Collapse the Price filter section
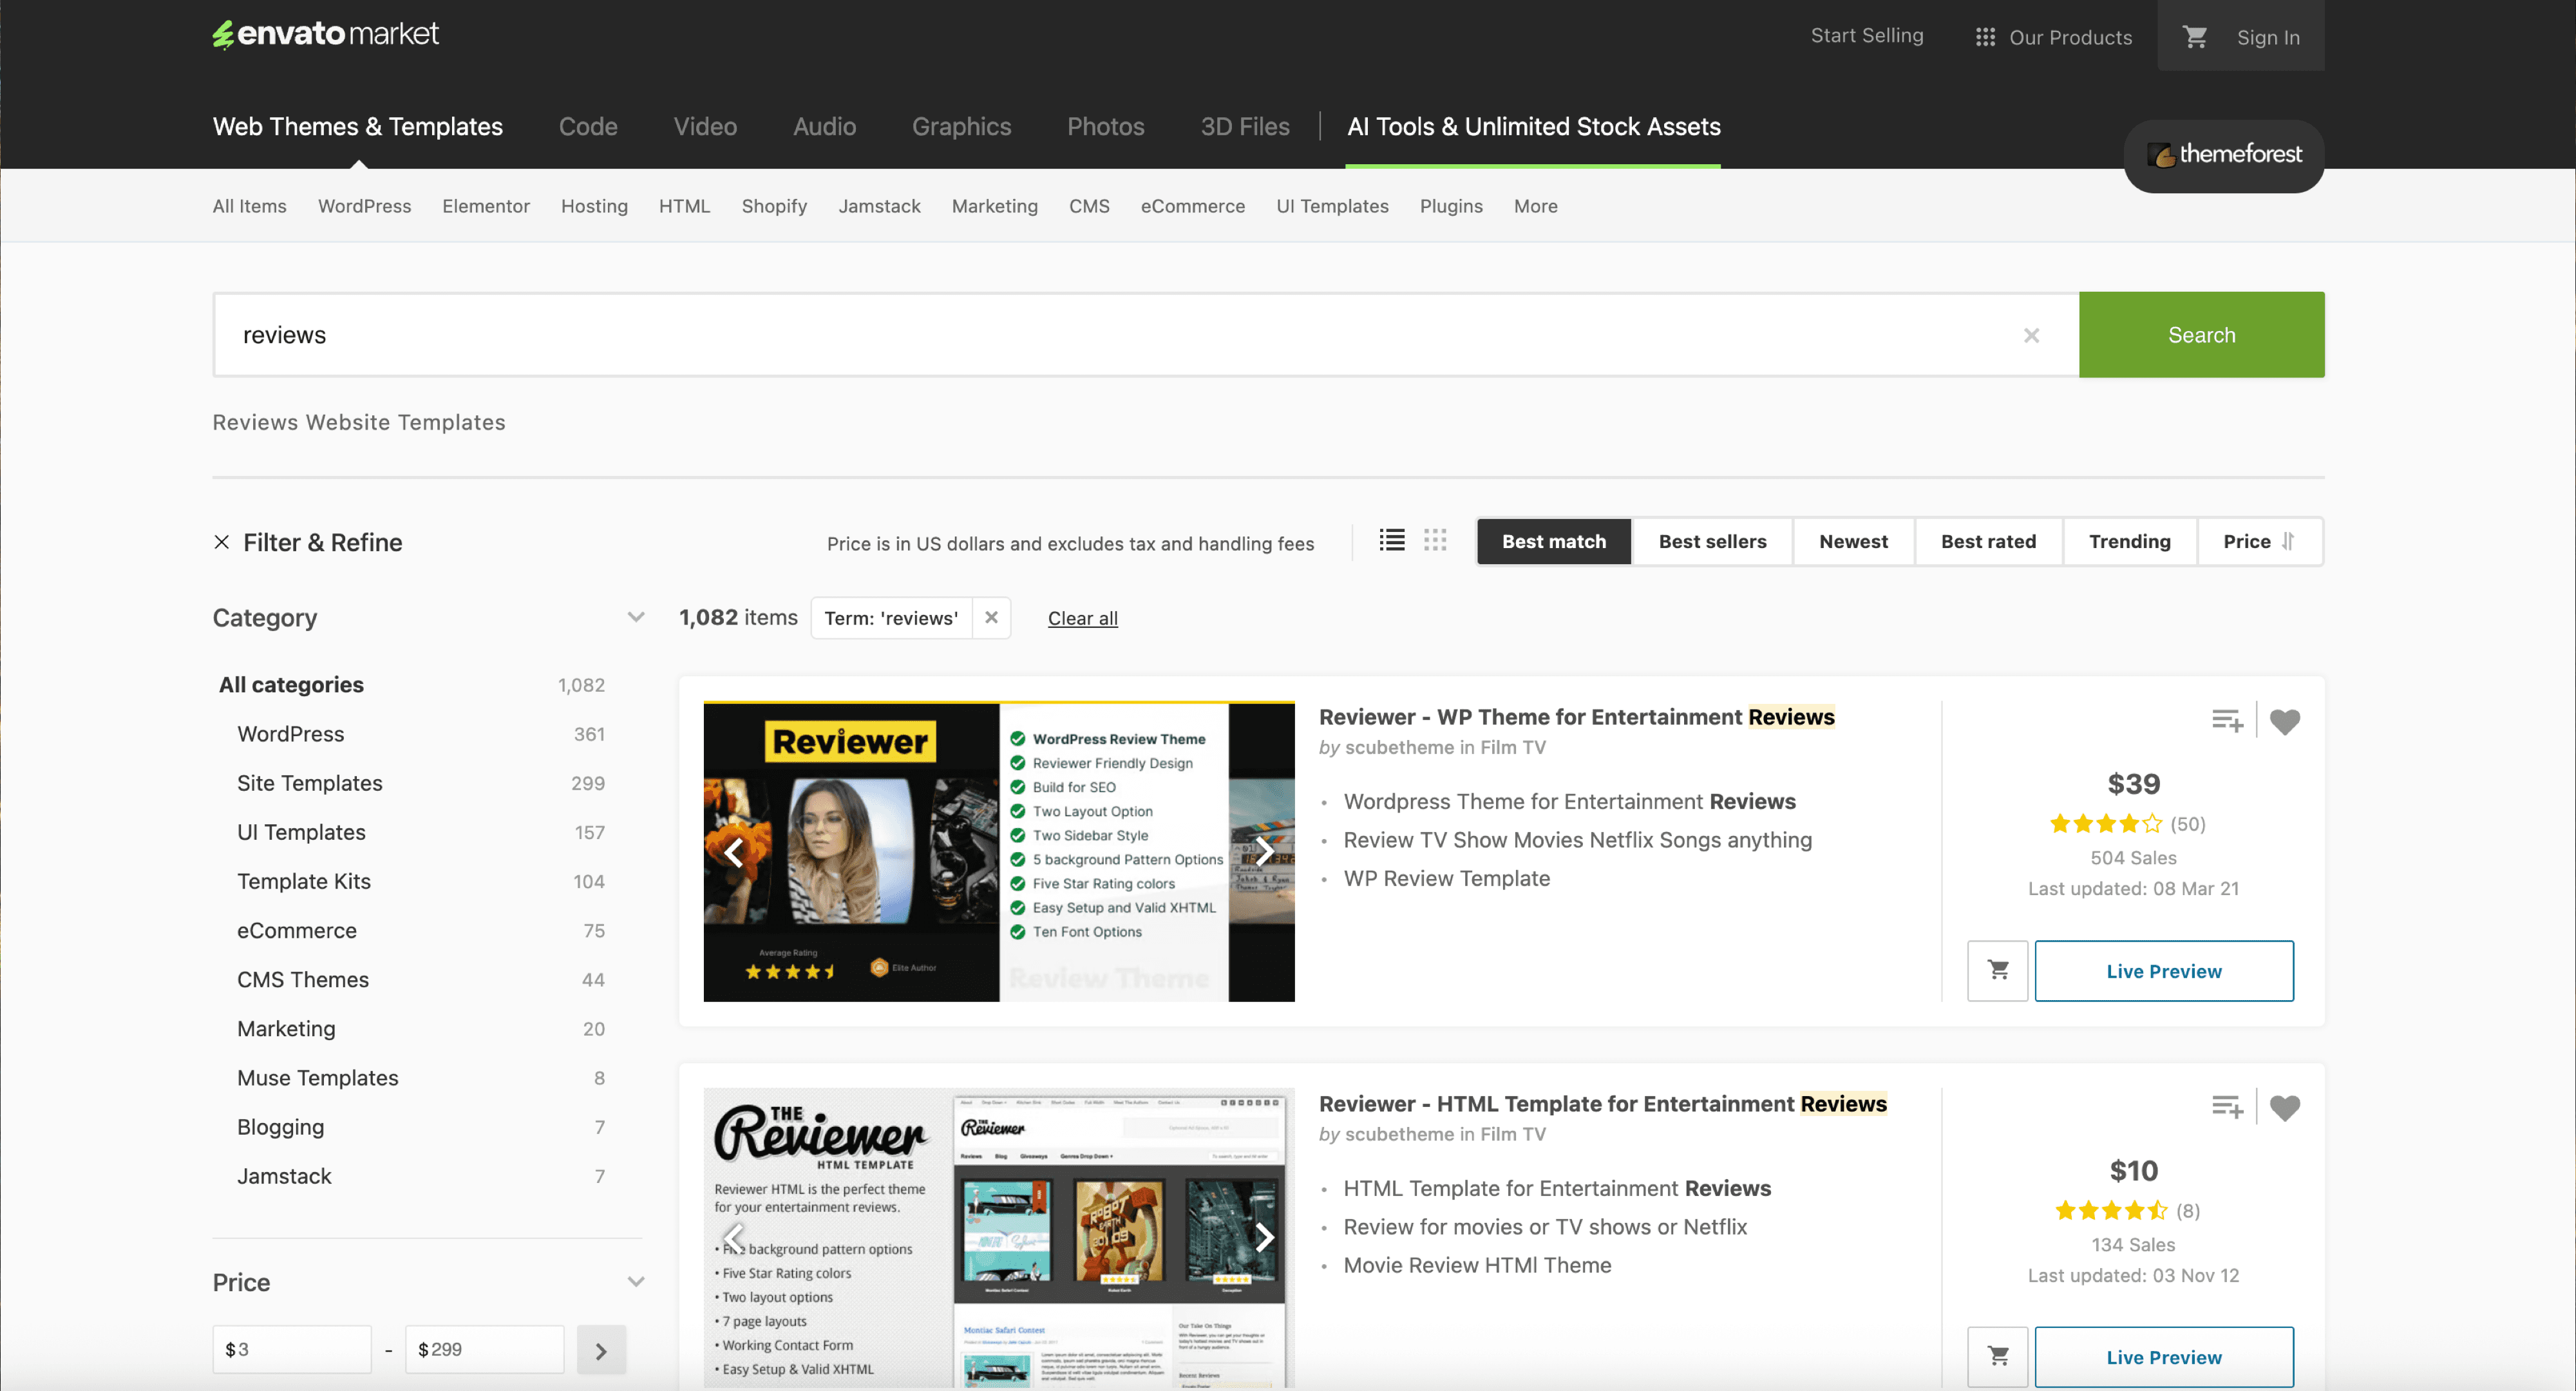Screen dimensions: 2576x1391 point(635,1282)
